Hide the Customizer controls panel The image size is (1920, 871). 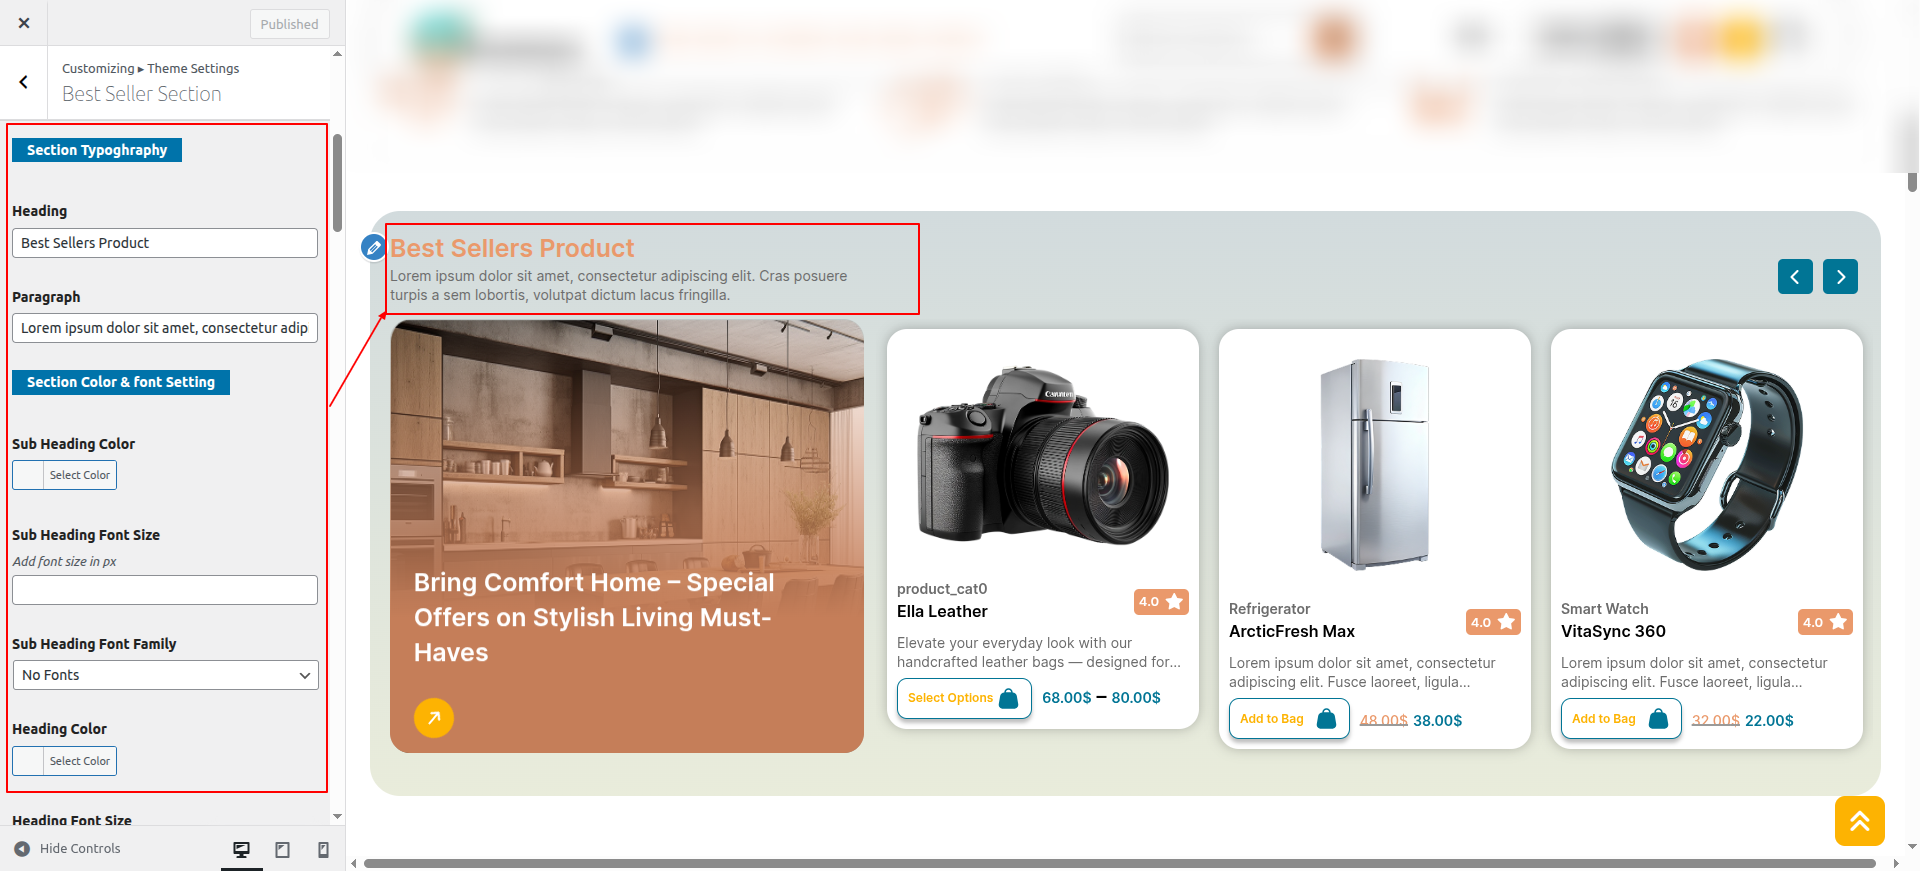pos(68,849)
